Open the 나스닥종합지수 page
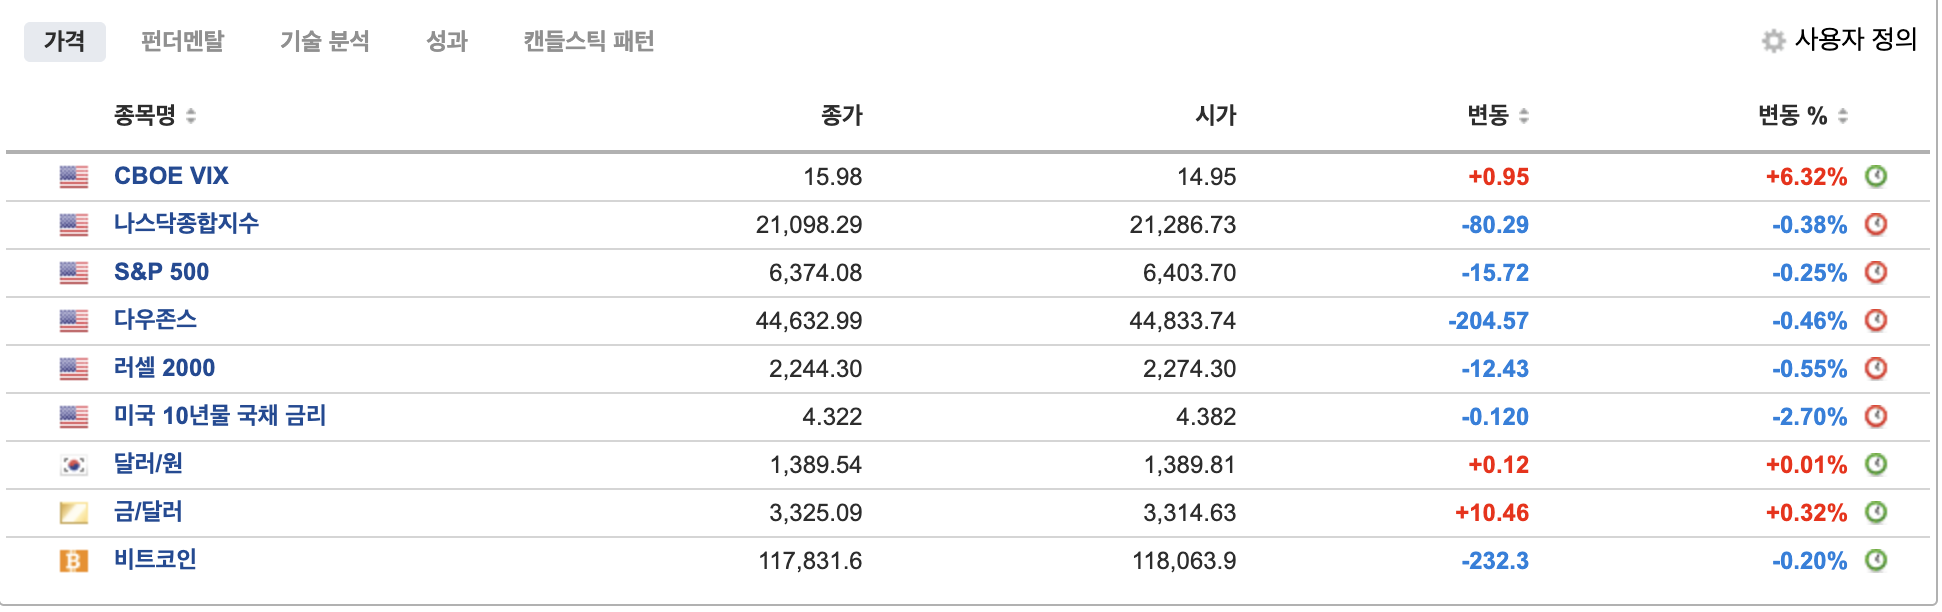Viewport: 1942px width, 612px height. tap(186, 224)
